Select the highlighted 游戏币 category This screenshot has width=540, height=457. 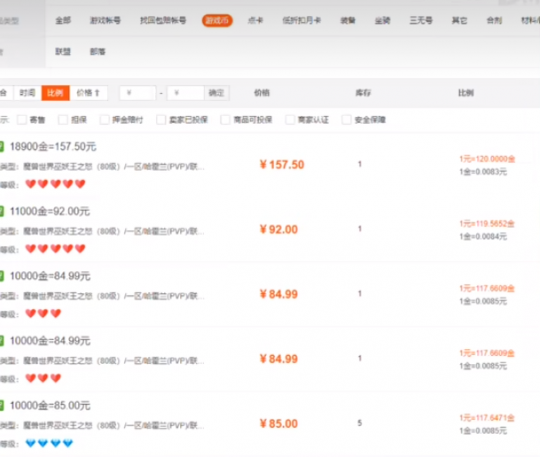click(217, 21)
